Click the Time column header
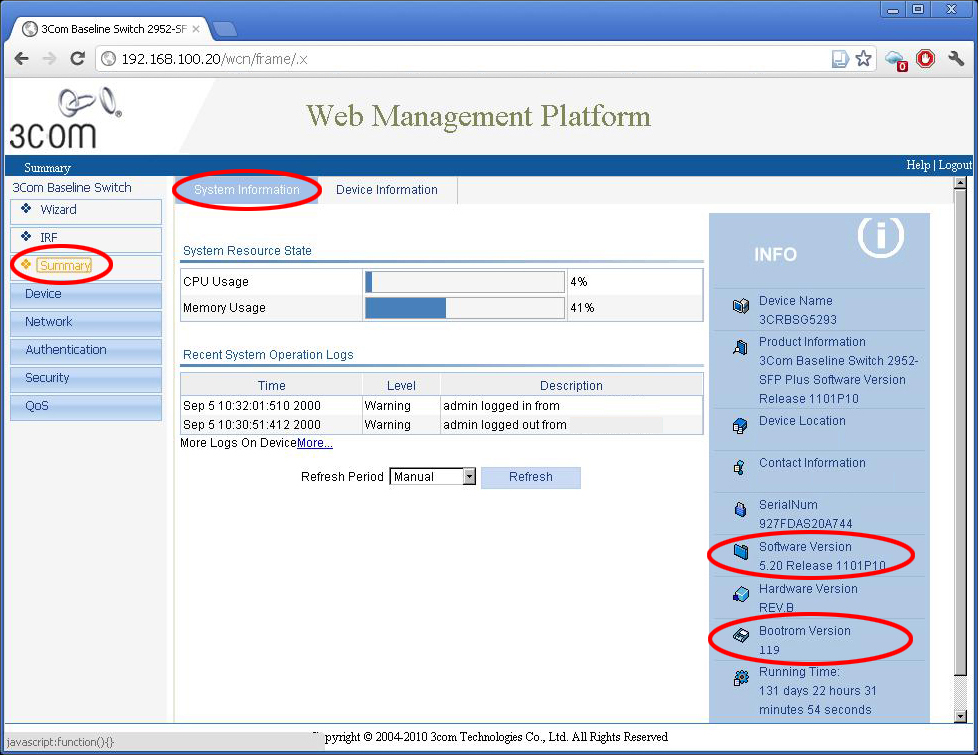Viewport: 978px width, 755px height. [271, 386]
